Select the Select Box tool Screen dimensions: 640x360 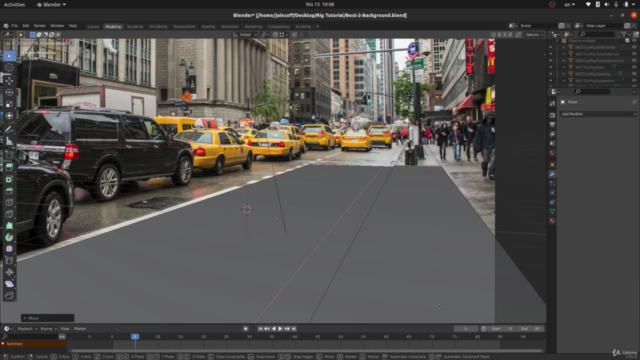(x=9, y=56)
